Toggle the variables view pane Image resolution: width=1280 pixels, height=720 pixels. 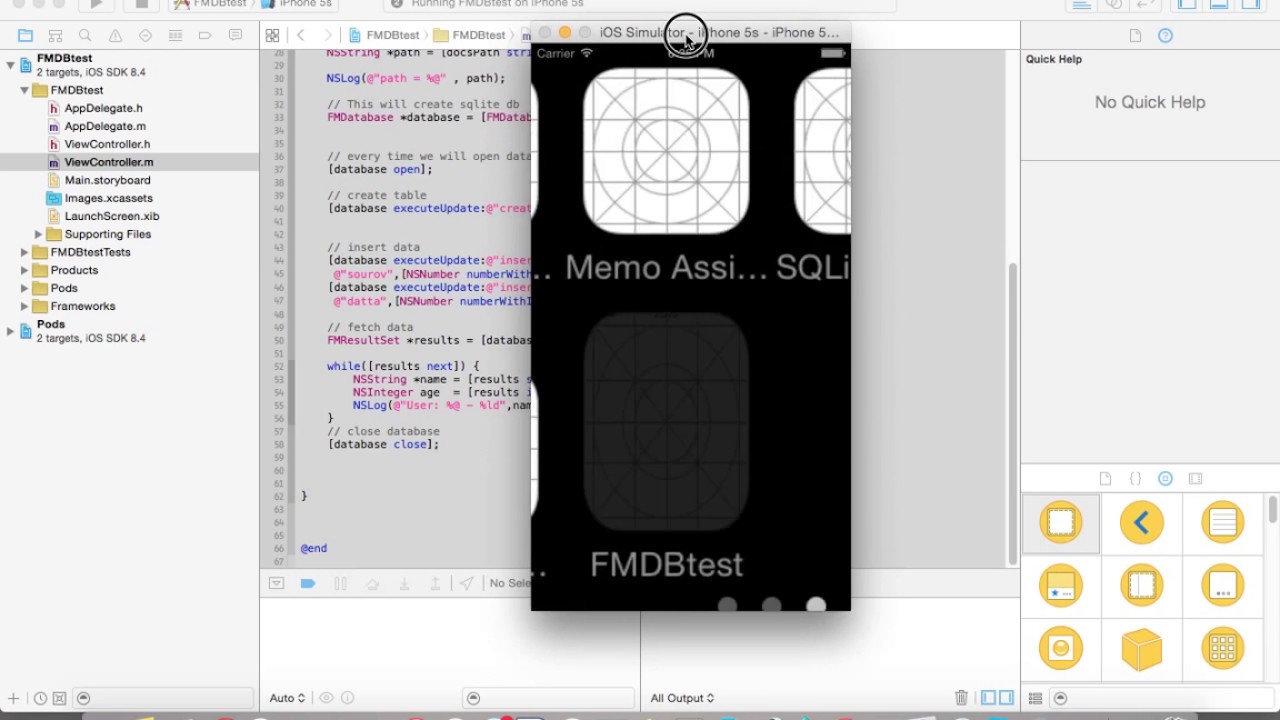(989, 698)
